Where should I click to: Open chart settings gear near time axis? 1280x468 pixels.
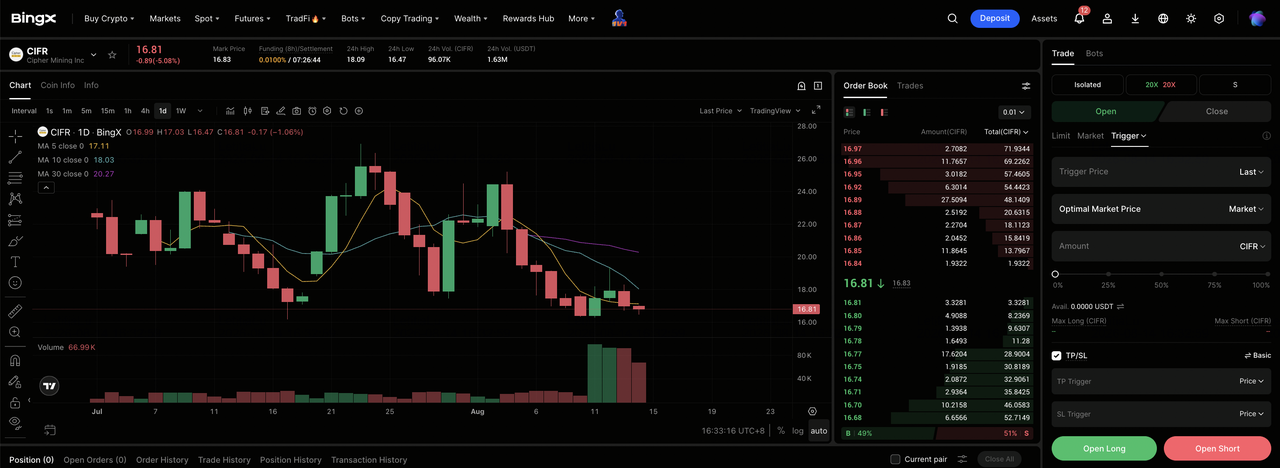tap(812, 411)
